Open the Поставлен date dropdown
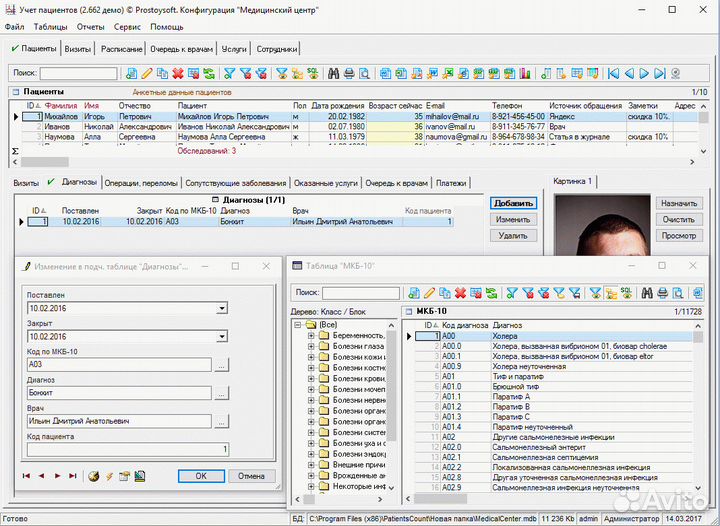 click(x=221, y=309)
